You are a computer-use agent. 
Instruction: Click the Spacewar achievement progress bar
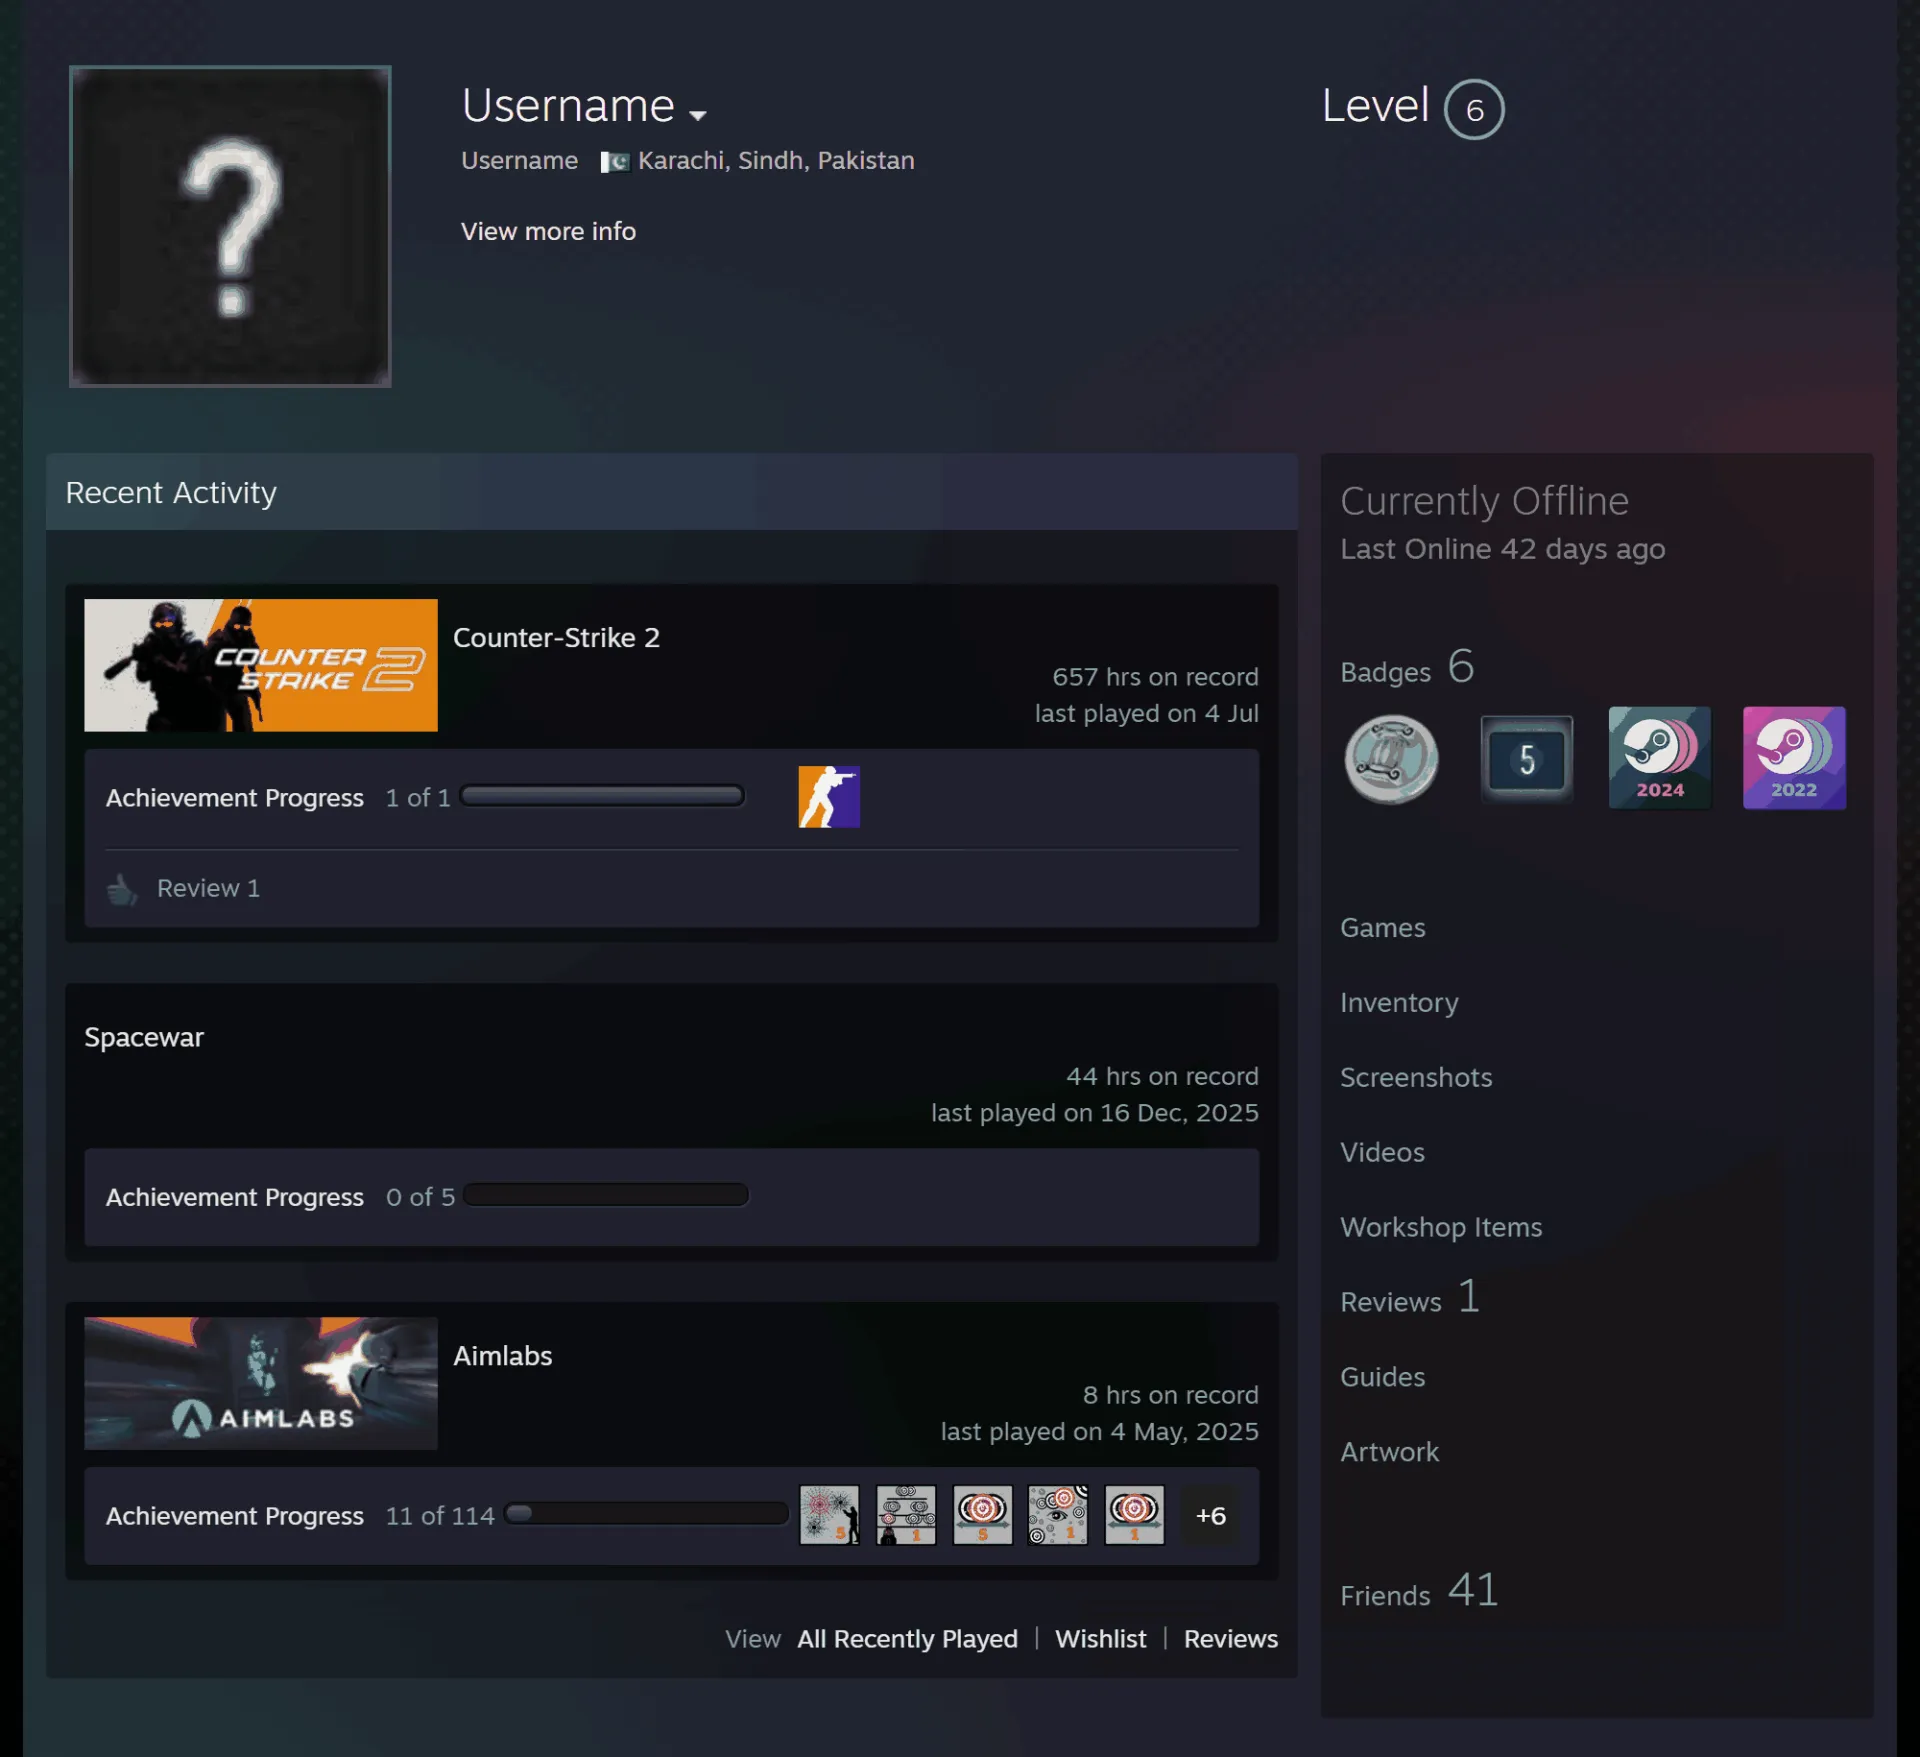coord(606,1195)
